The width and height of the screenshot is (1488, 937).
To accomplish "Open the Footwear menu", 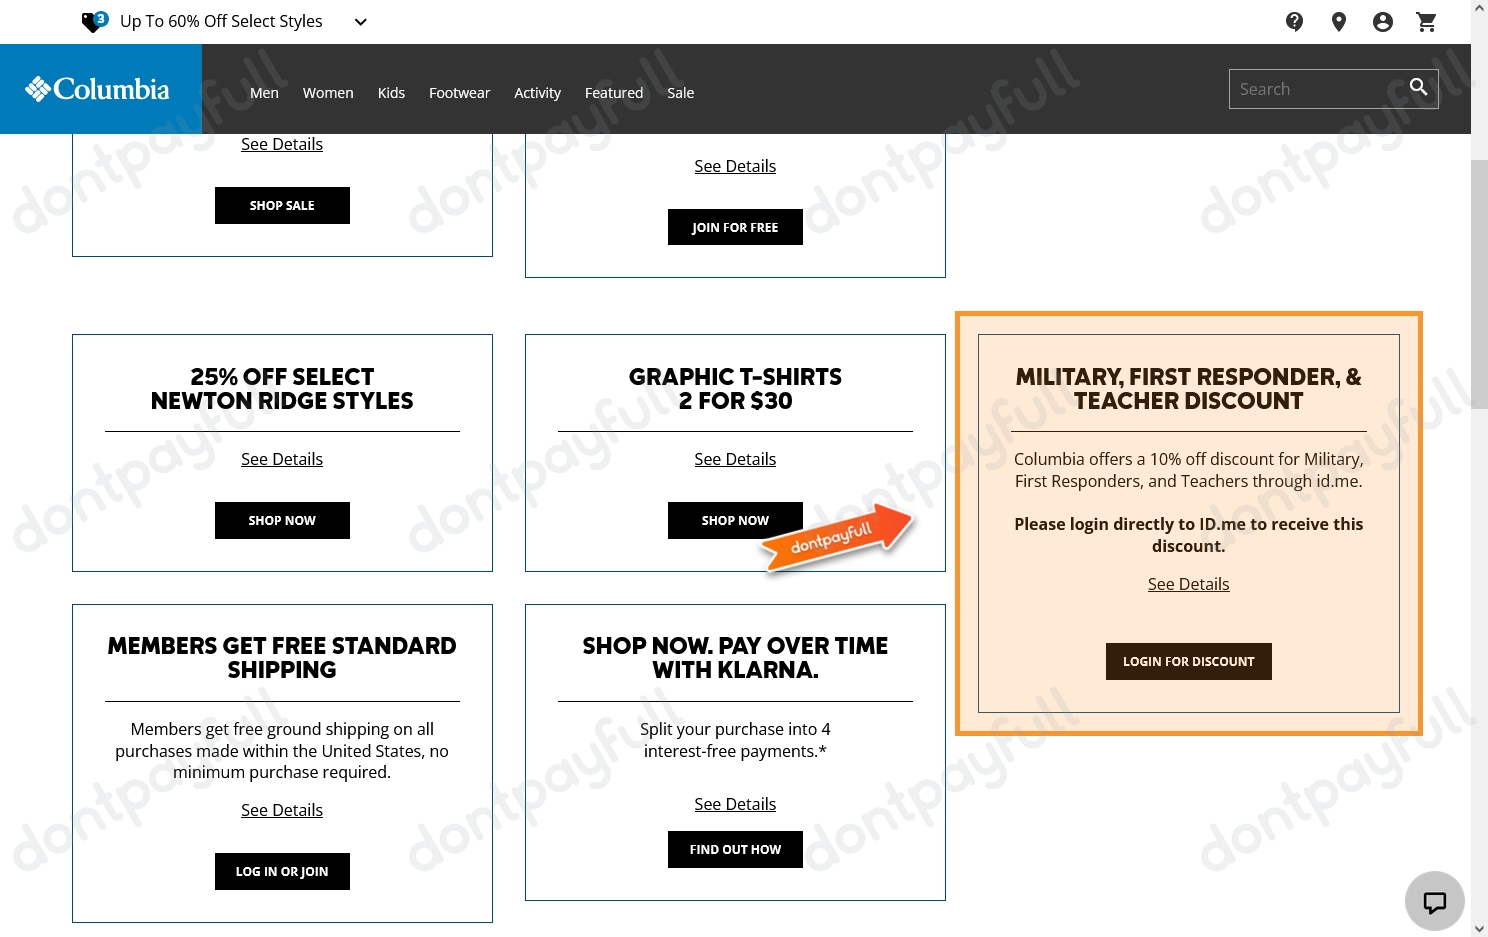I will 459,92.
